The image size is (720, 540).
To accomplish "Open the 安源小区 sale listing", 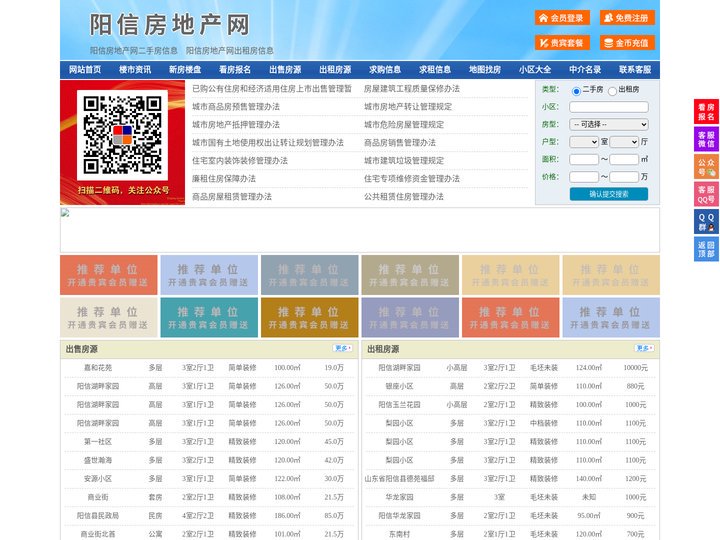I will pyautogui.click(x=98, y=478).
